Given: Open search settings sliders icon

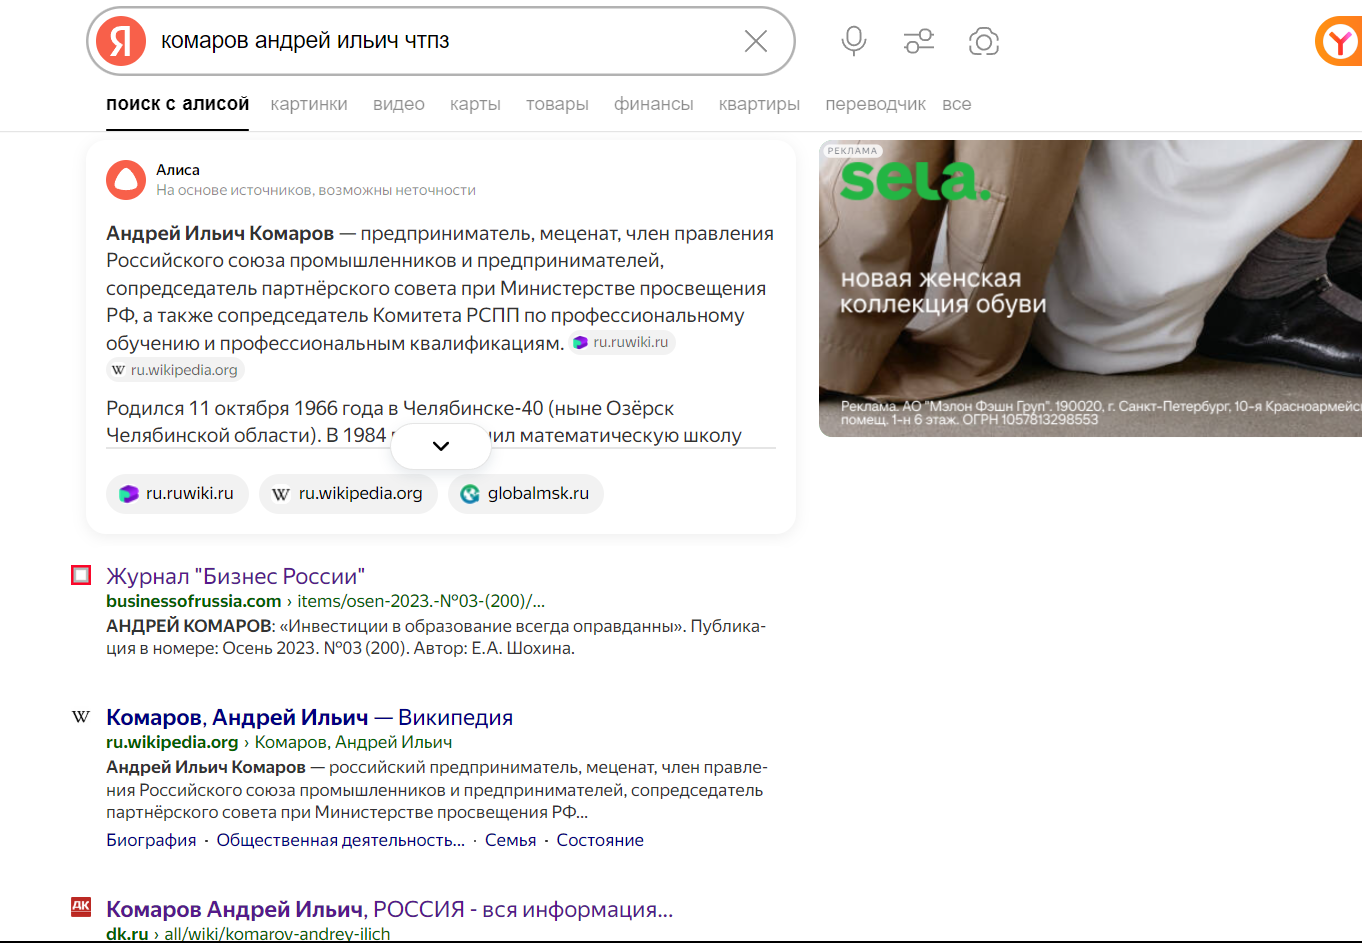Looking at the screenshot, I should [x=918, y=41].
